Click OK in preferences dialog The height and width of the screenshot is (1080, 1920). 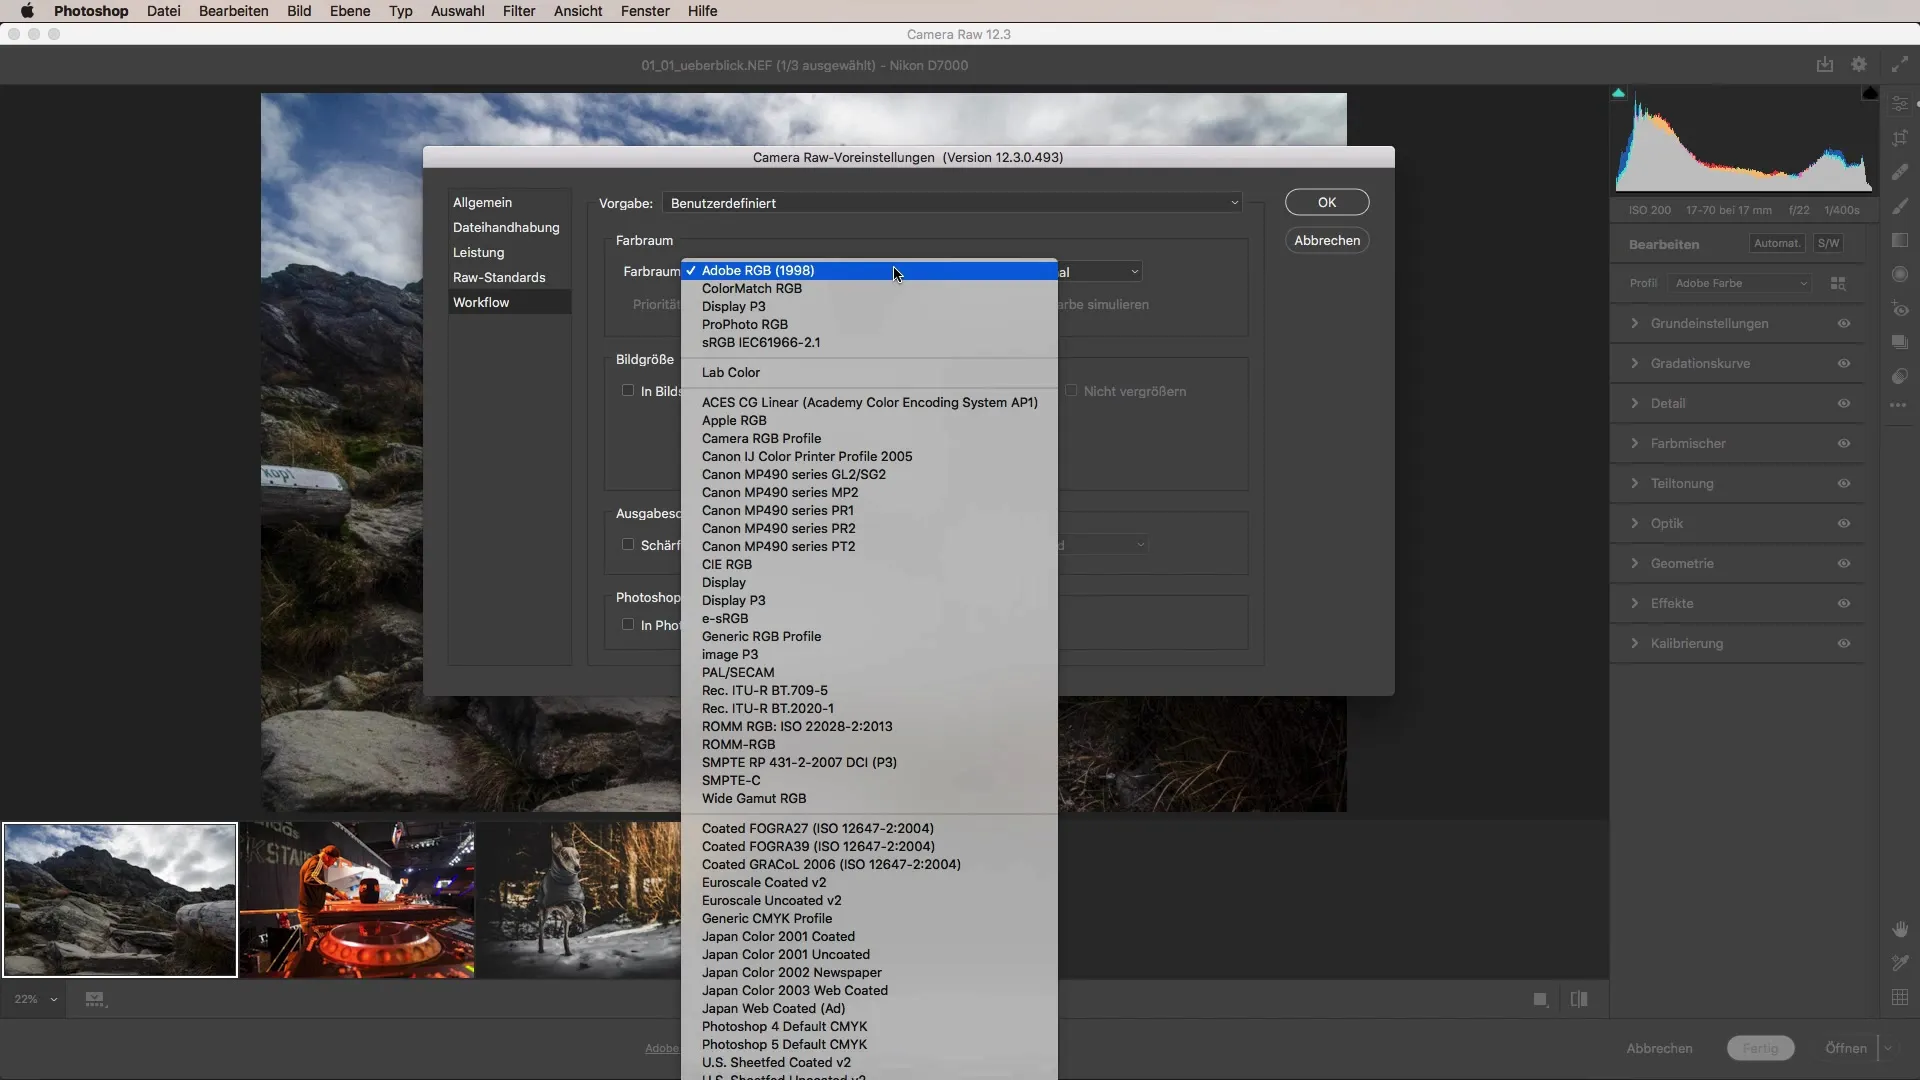1327,202
